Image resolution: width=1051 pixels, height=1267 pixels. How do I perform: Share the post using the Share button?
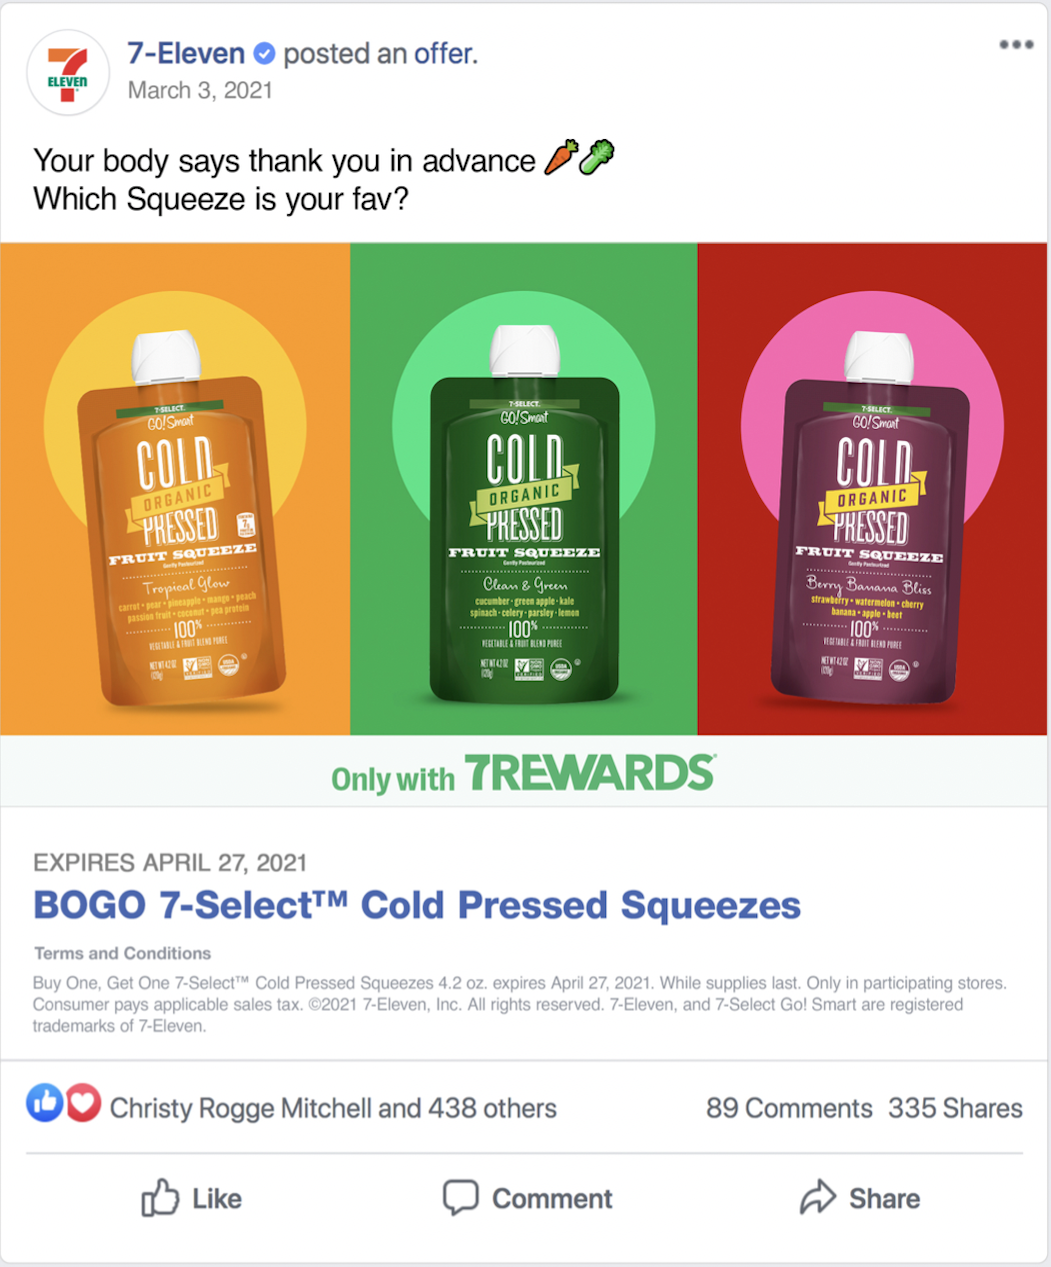pyautogui.click(x=860, y=1198)
